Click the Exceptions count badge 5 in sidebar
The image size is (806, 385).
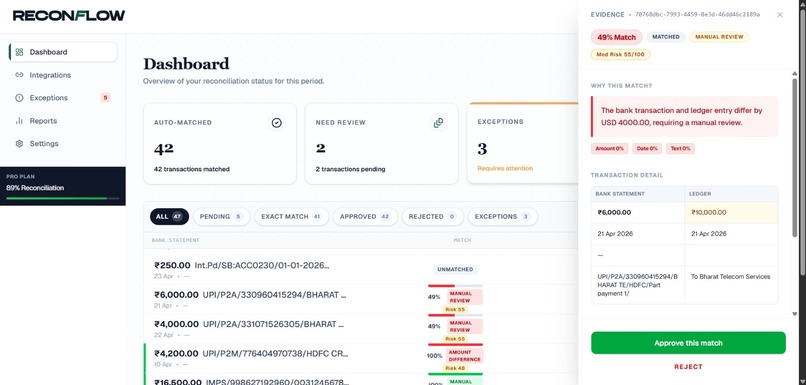(105, 98)
